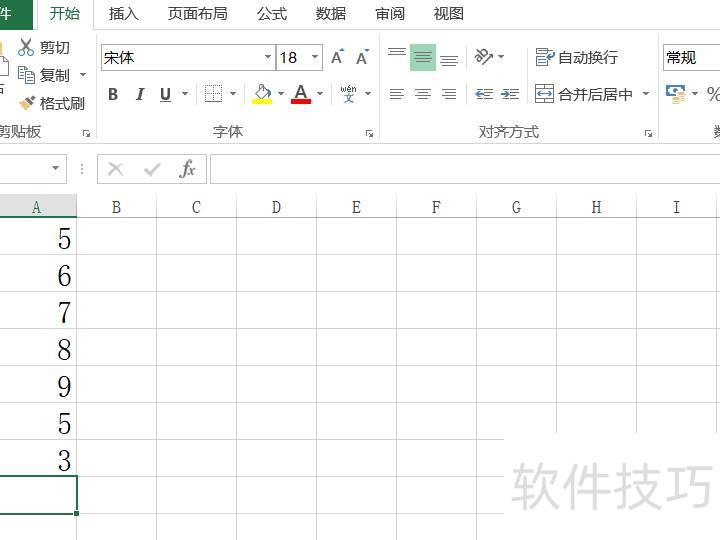Open the fill color dropdown arrow
The height and width of the screenshot is (540, 720).
(x=281, y=94)
